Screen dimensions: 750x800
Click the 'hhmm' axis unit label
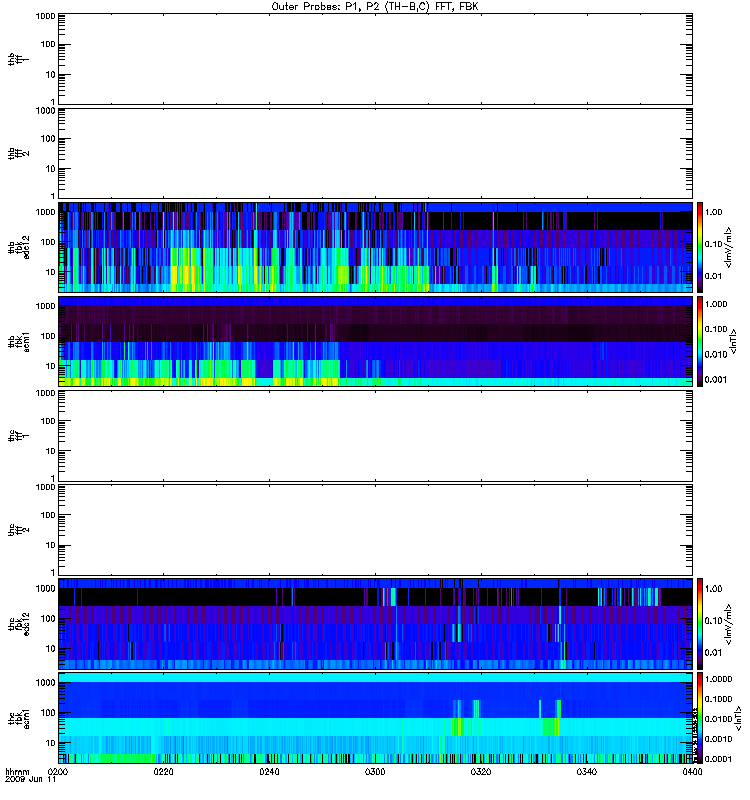[x=17, y=772]
